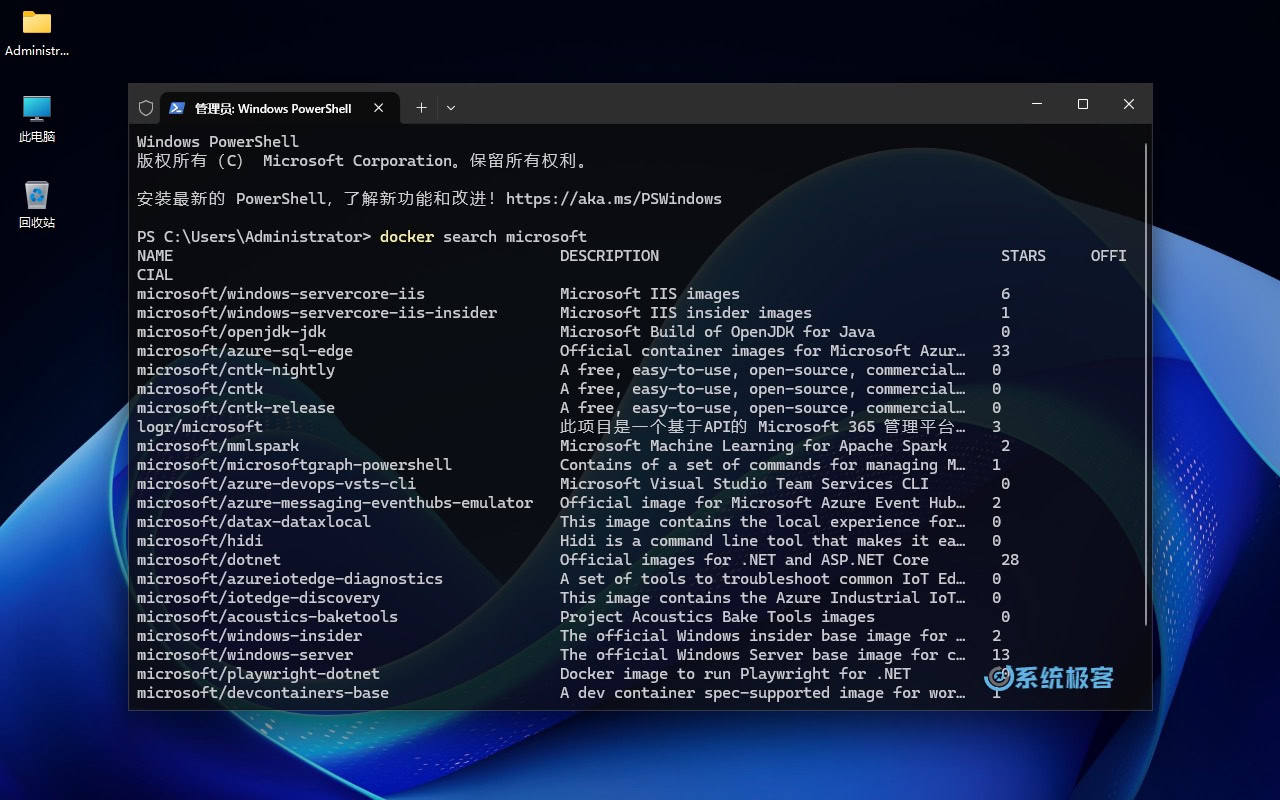Click microsoft/windows-server entry

point(245,655)
